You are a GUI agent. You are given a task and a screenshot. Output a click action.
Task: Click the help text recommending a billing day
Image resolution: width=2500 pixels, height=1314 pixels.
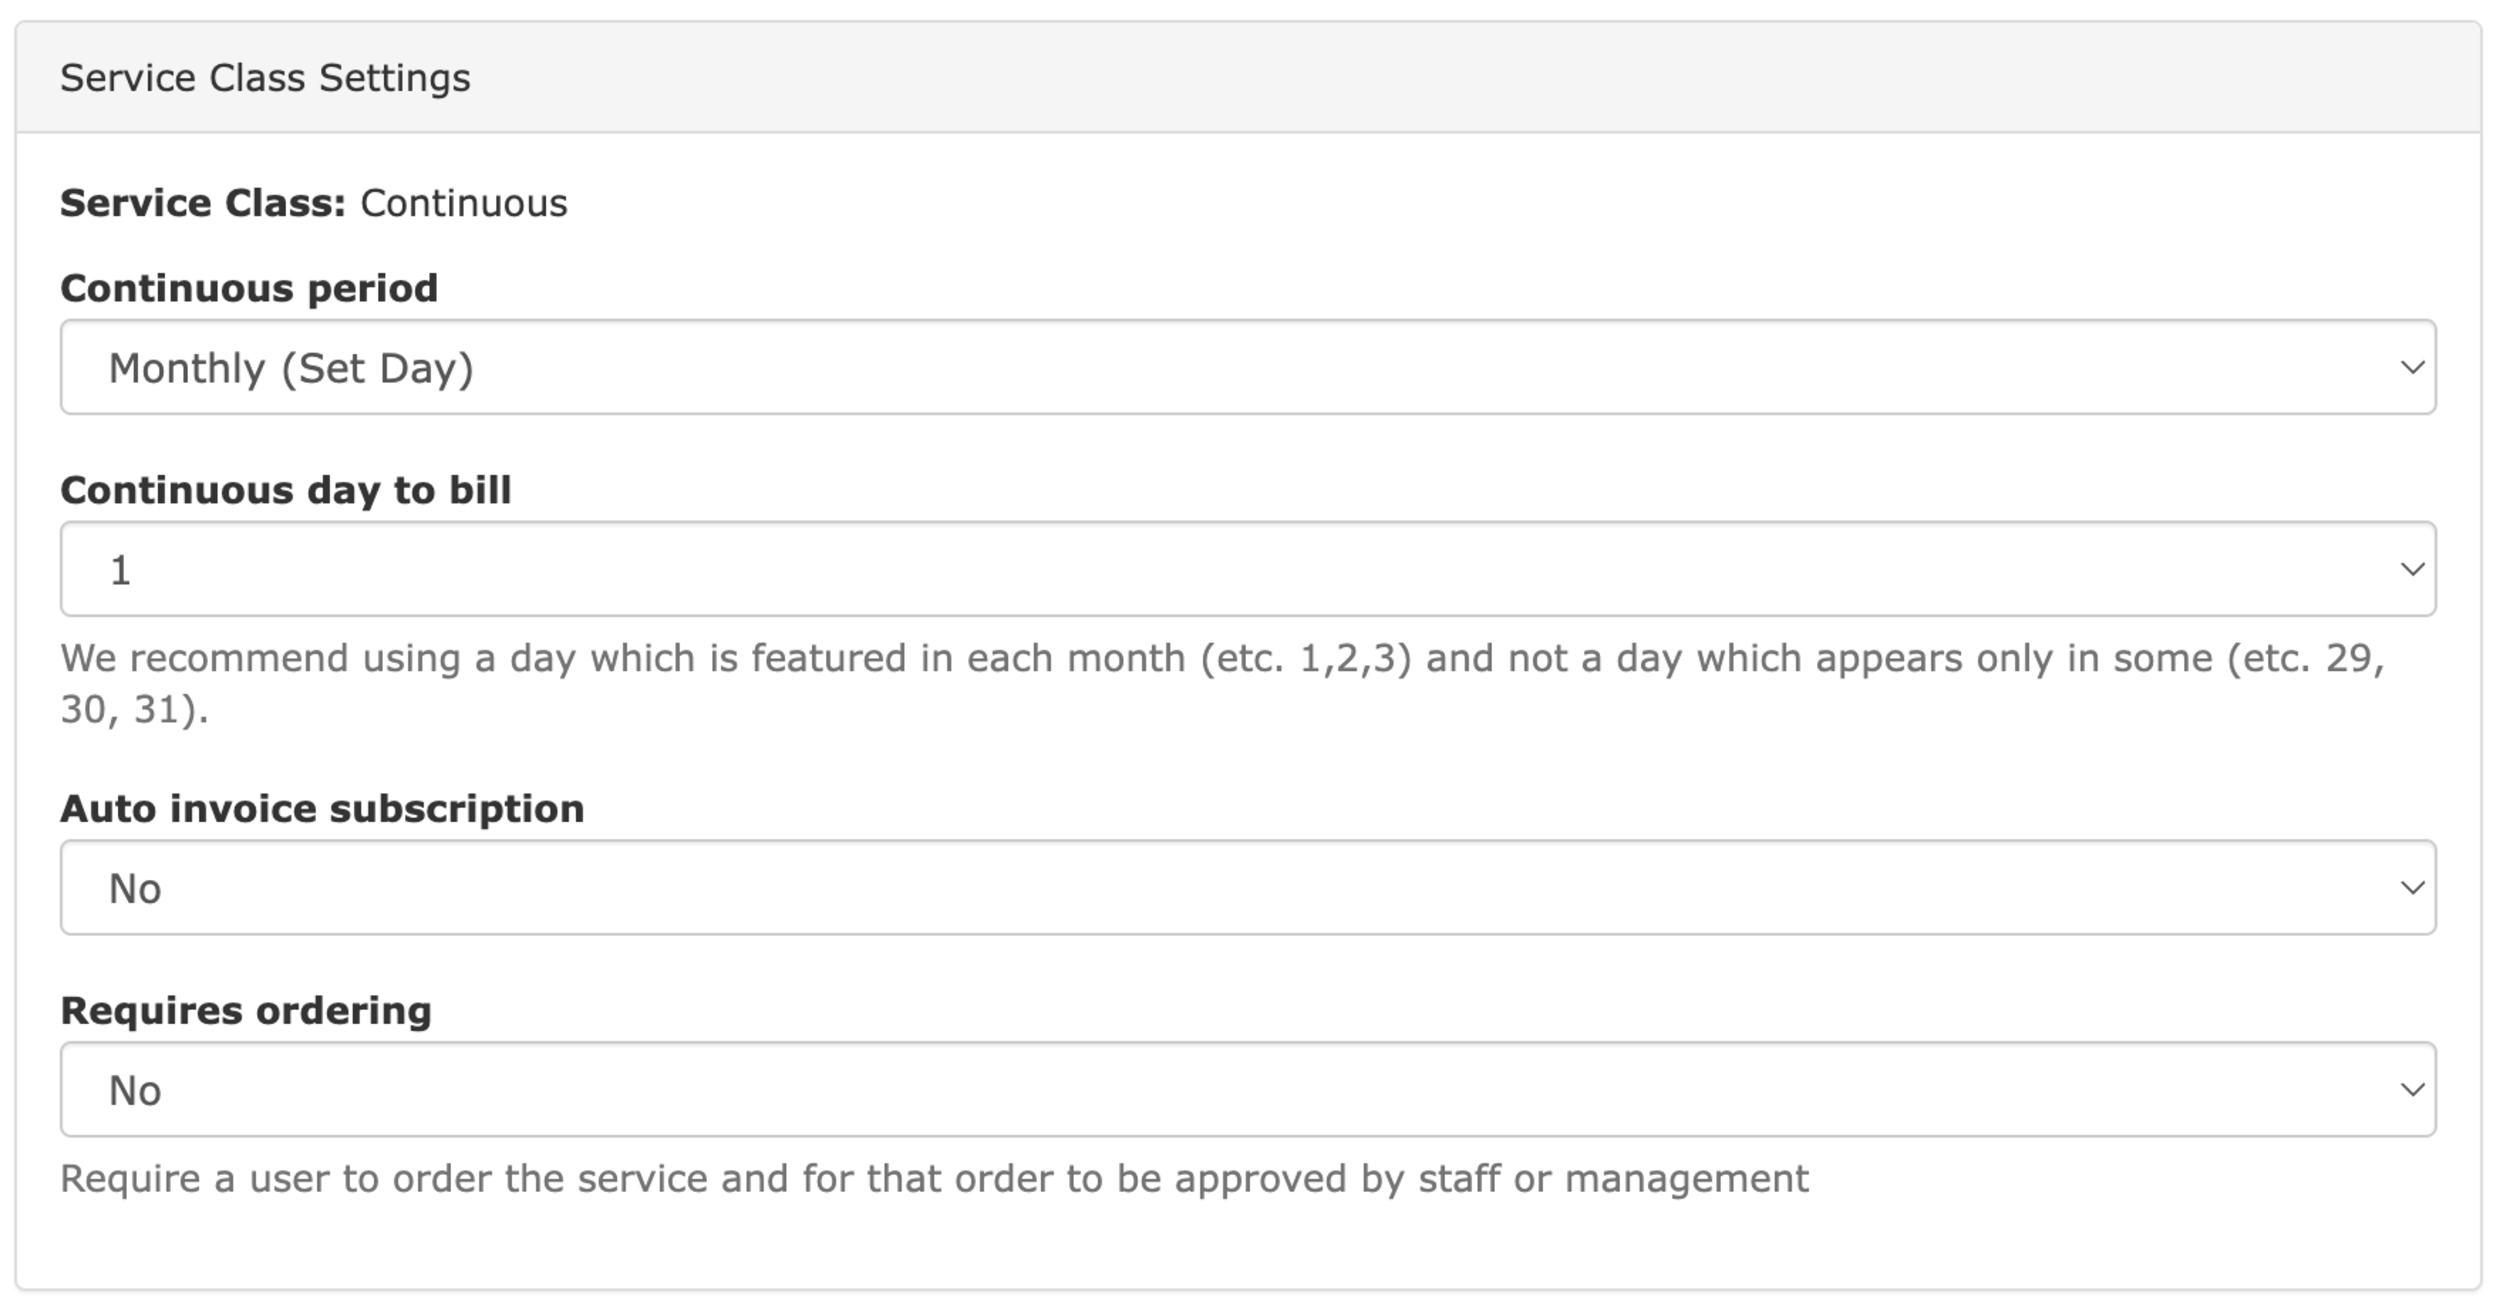1223,684
